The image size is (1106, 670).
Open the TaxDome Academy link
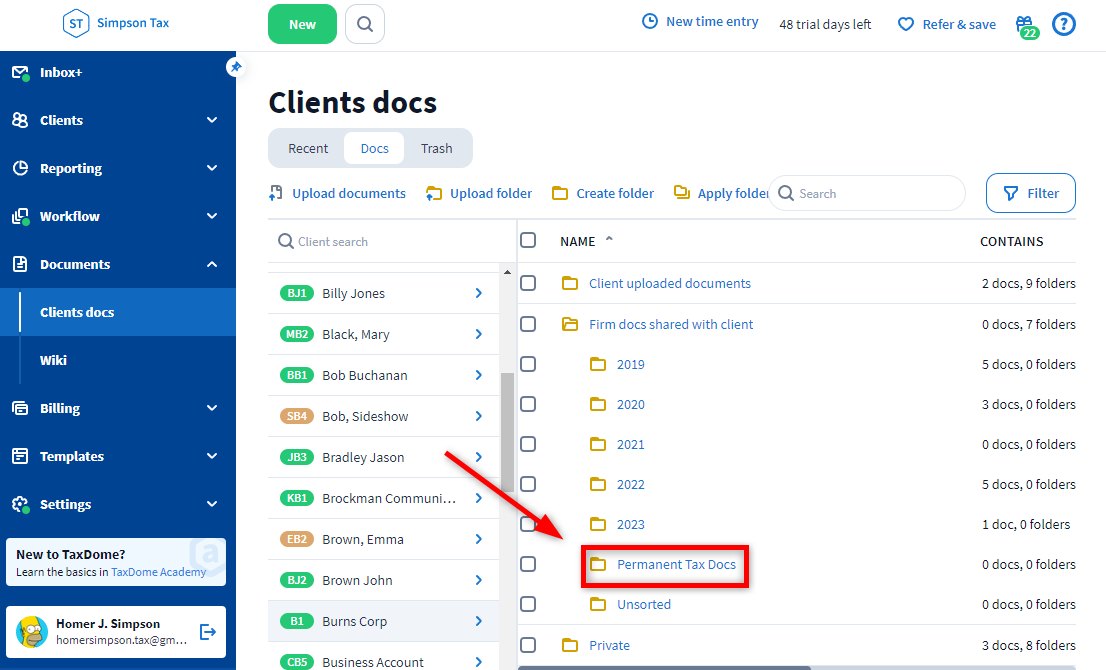point(158,573)
